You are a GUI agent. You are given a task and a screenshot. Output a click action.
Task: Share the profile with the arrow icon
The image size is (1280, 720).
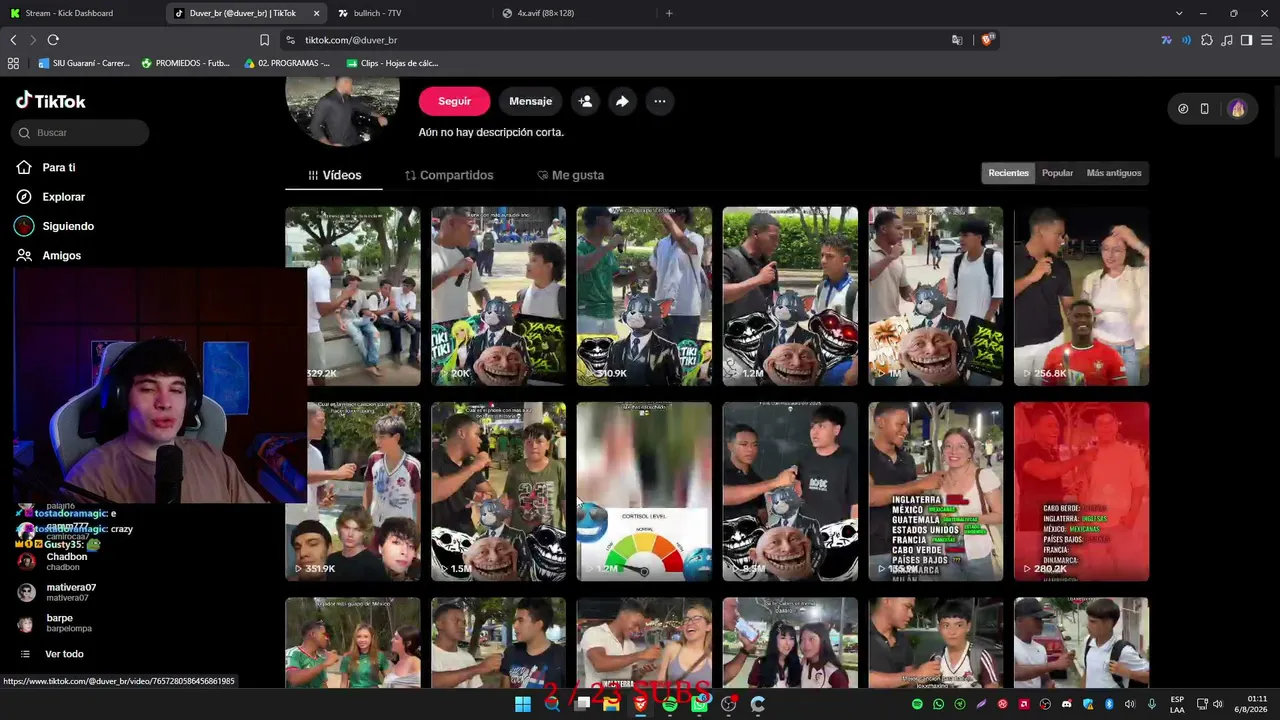622,101
